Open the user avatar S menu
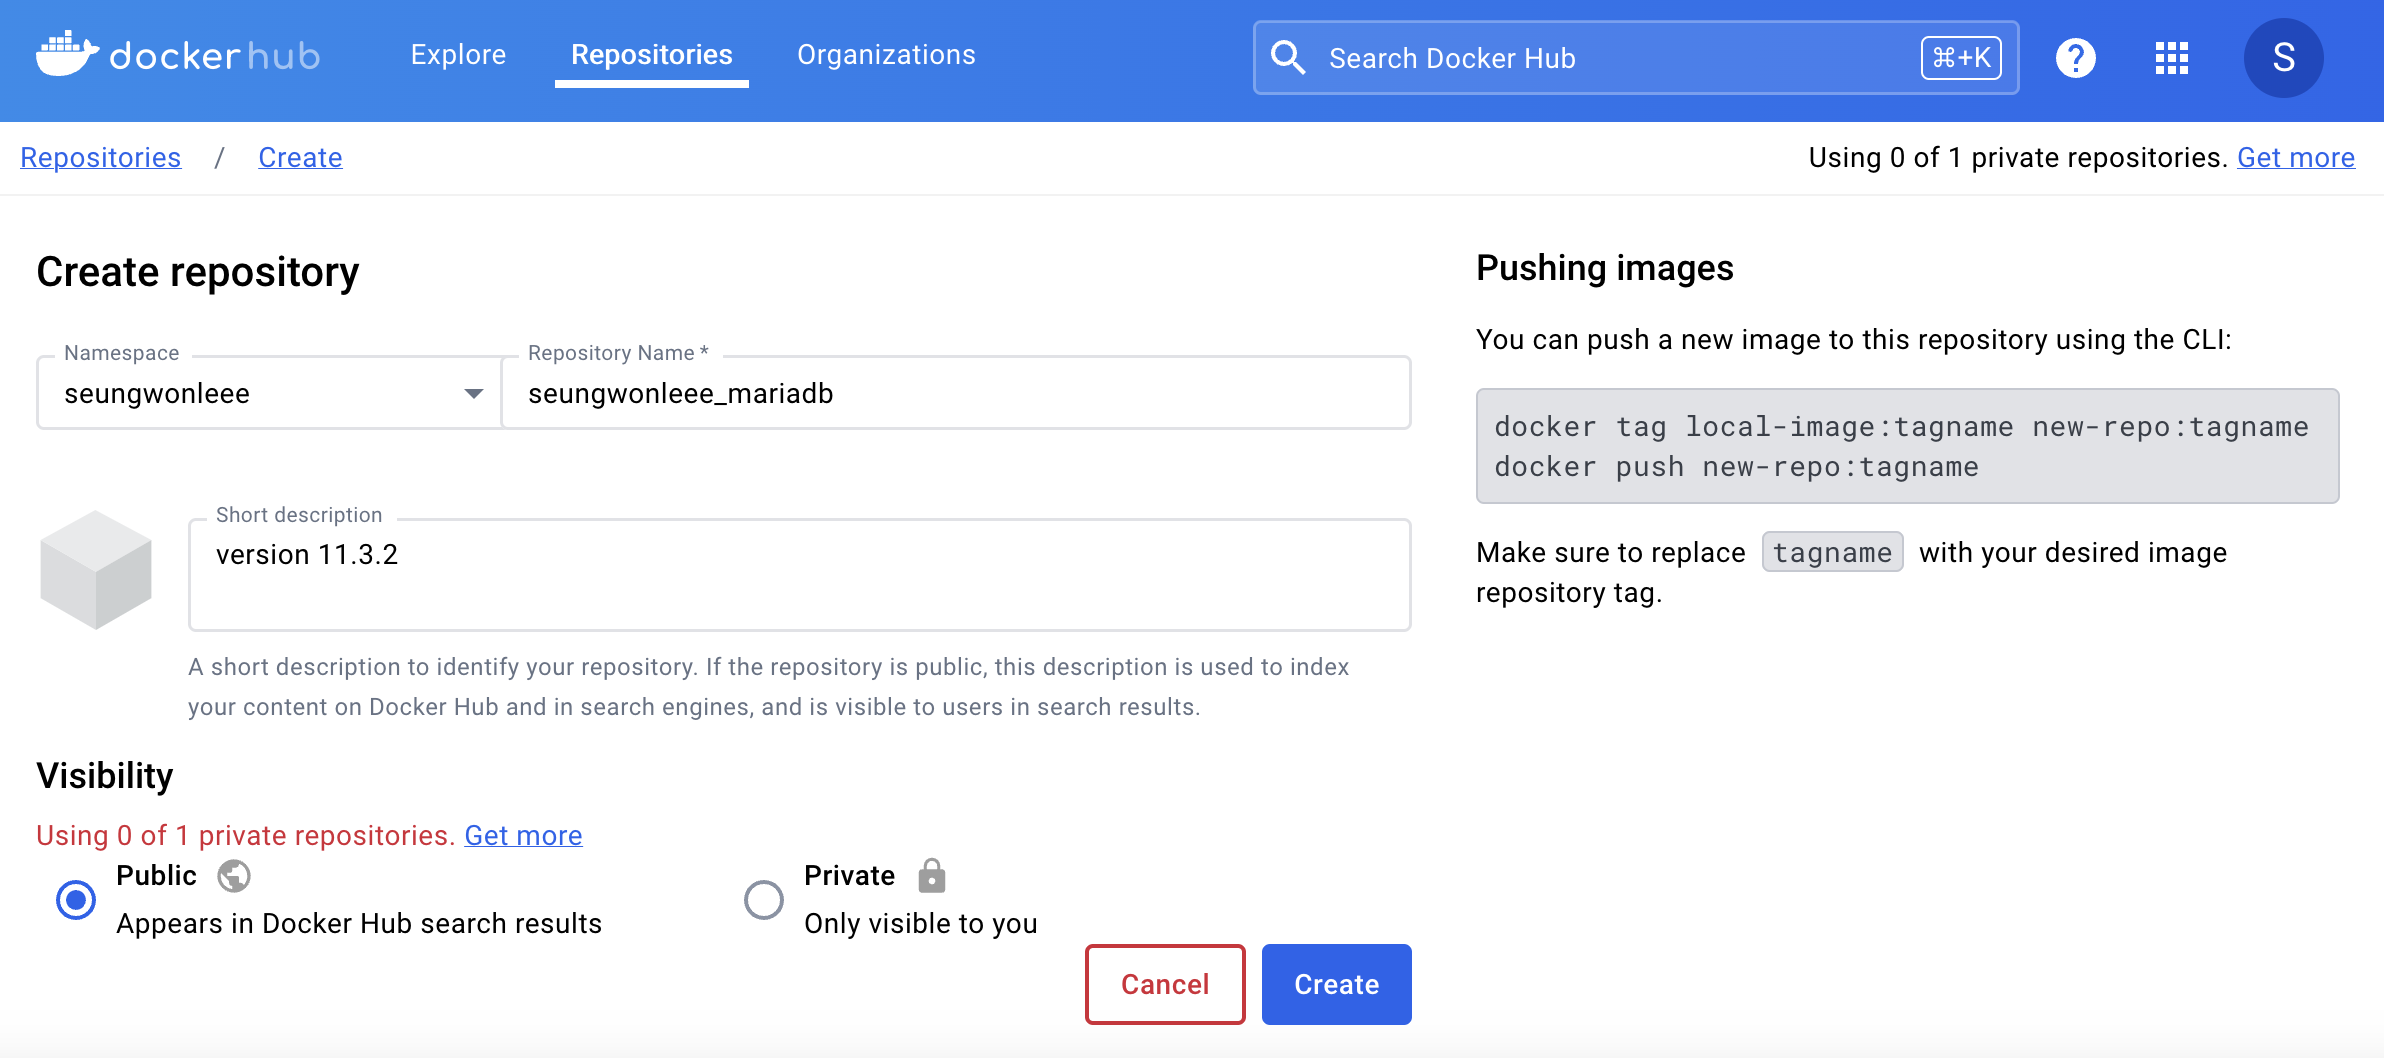This screenshot has width=2384, height=1058. tap(2284, 58)
